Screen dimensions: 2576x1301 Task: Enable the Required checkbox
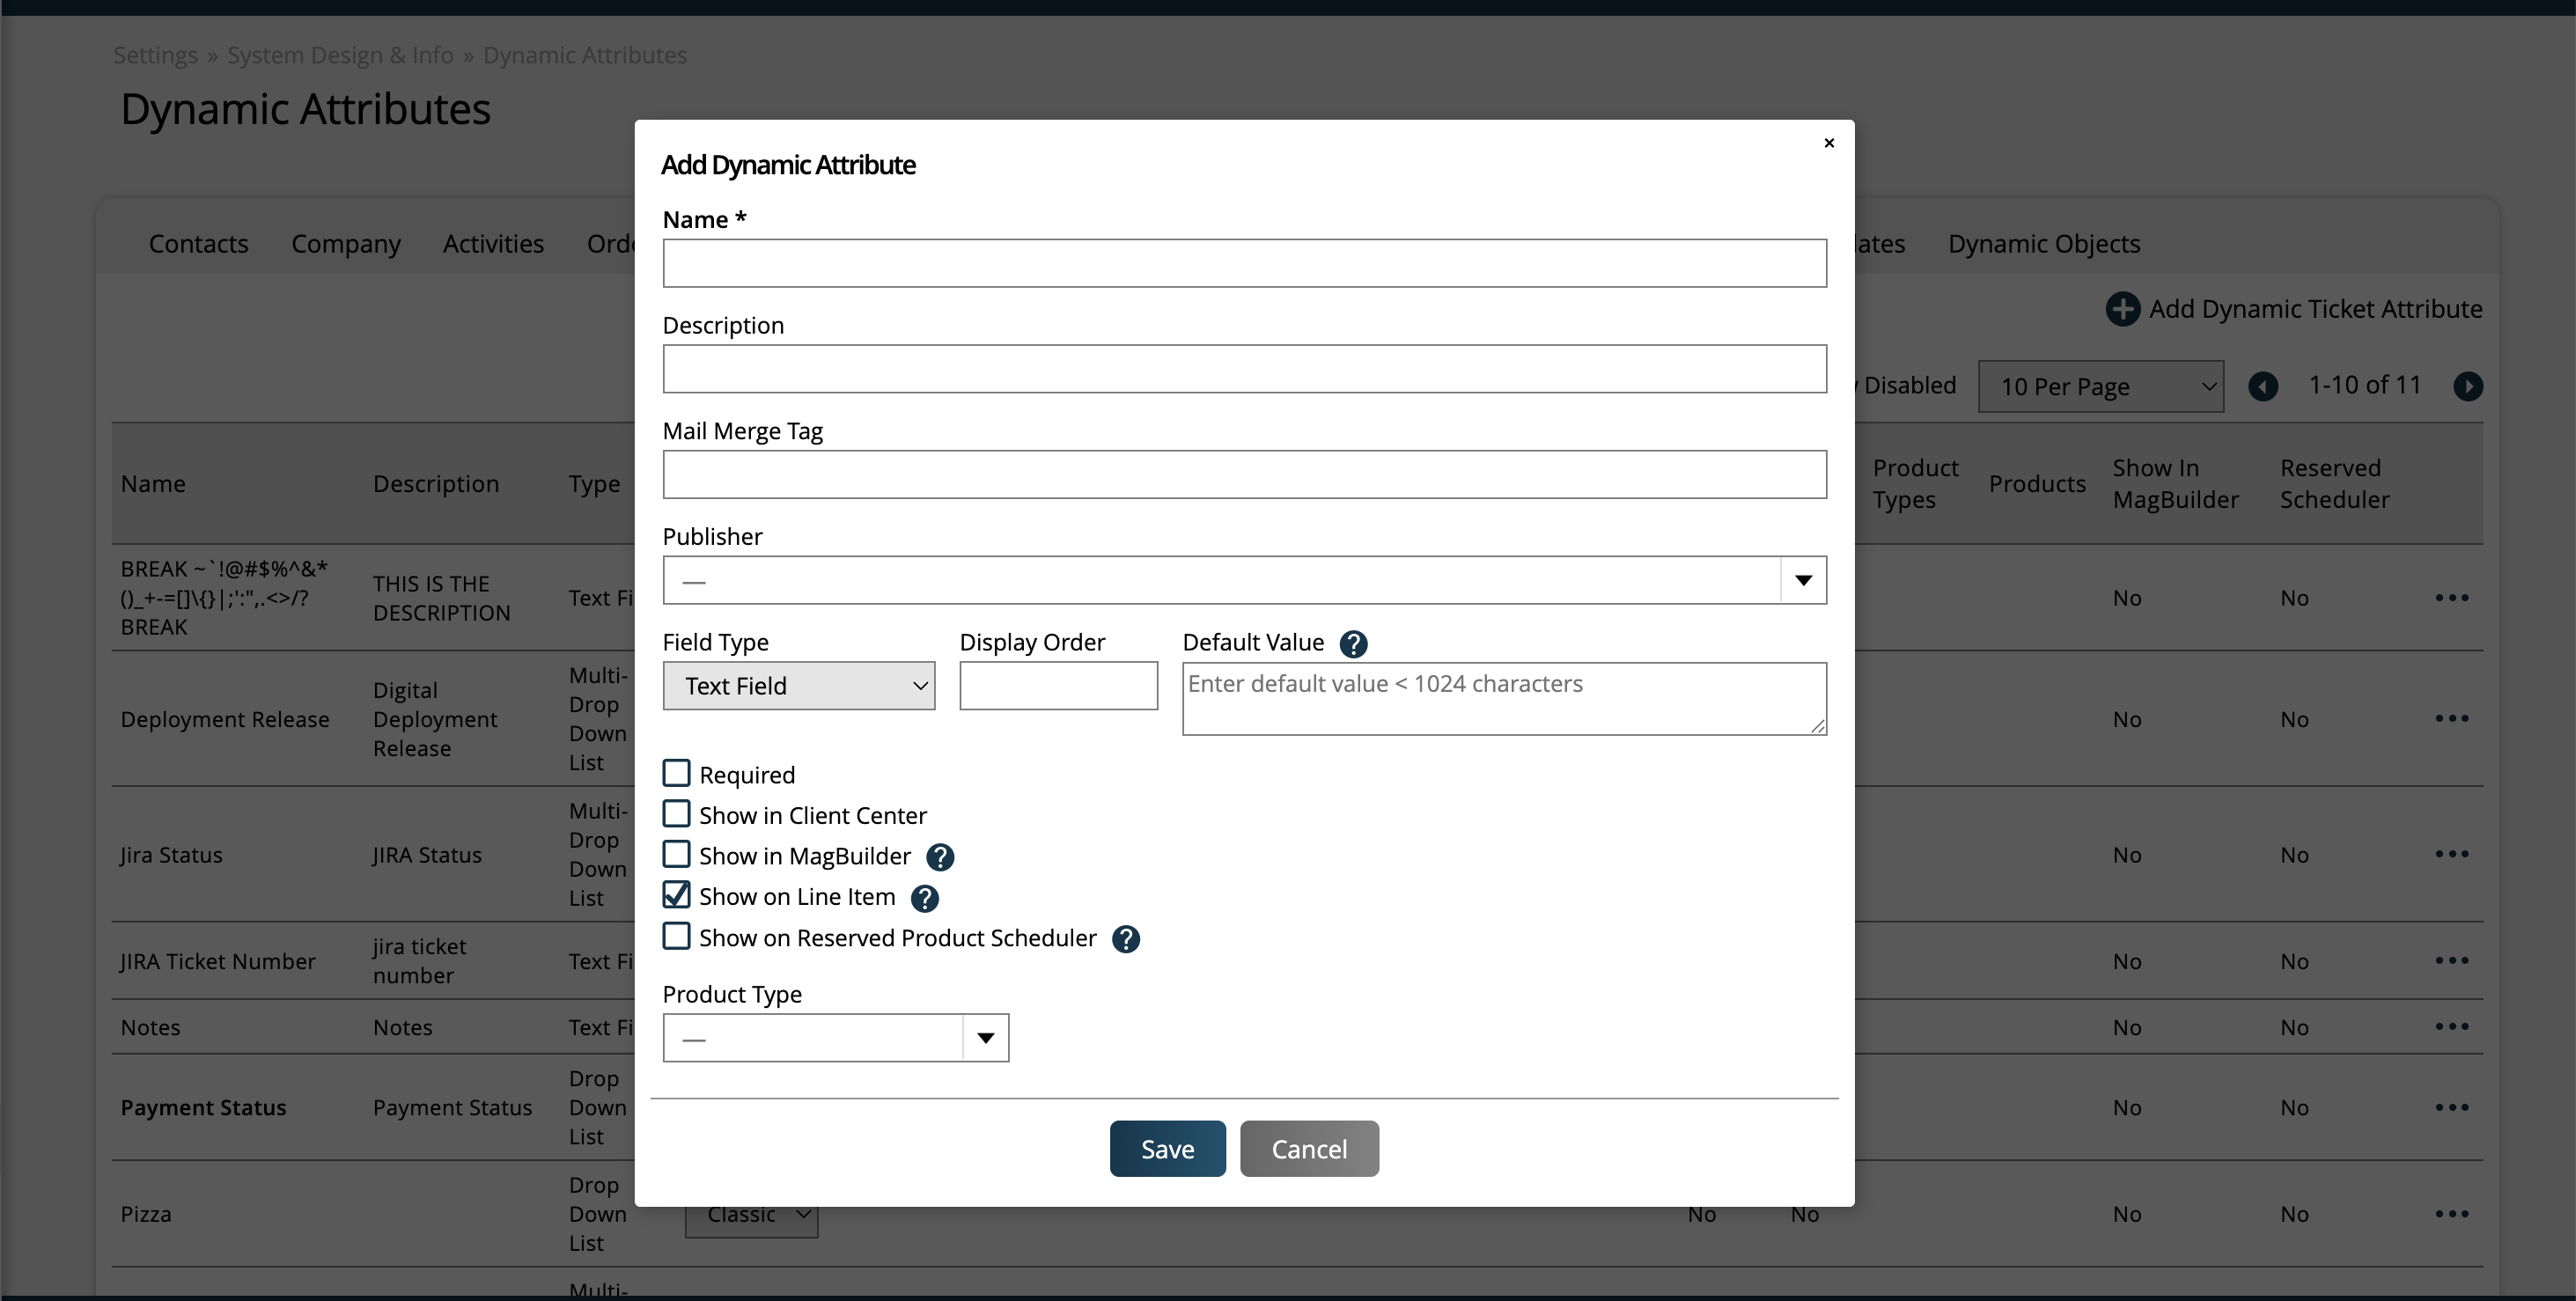pos(677,774)
